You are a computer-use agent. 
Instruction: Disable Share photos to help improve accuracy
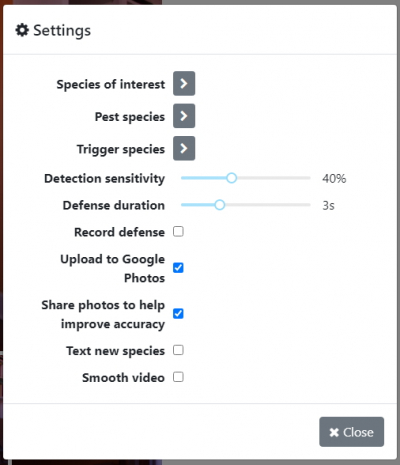[178, 313]
